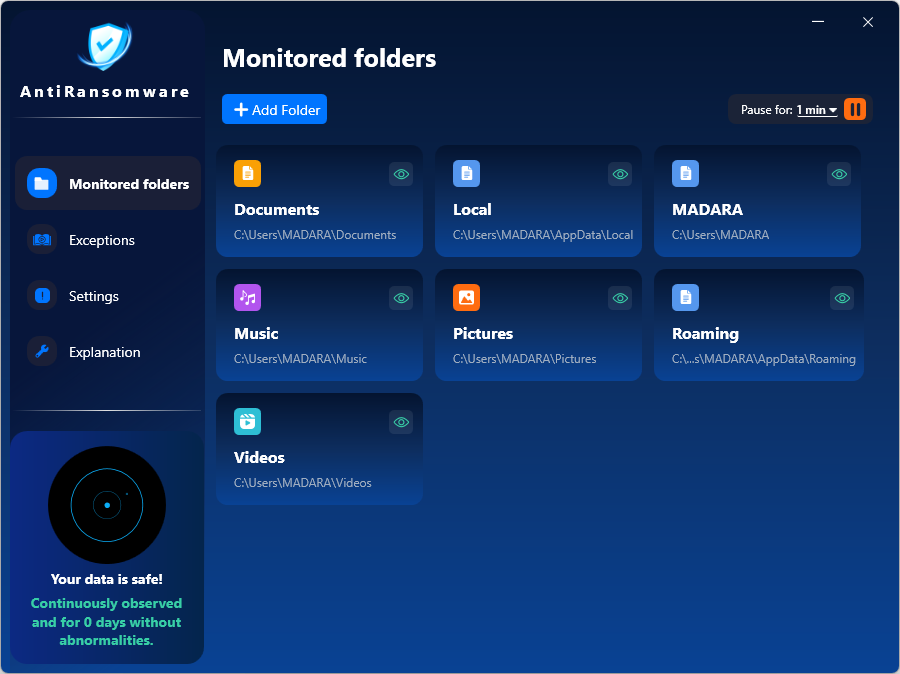The width and height of the screenshot is (900, 674).
Task: Open the Monitored folders menu item
Action: pos(108,183)
